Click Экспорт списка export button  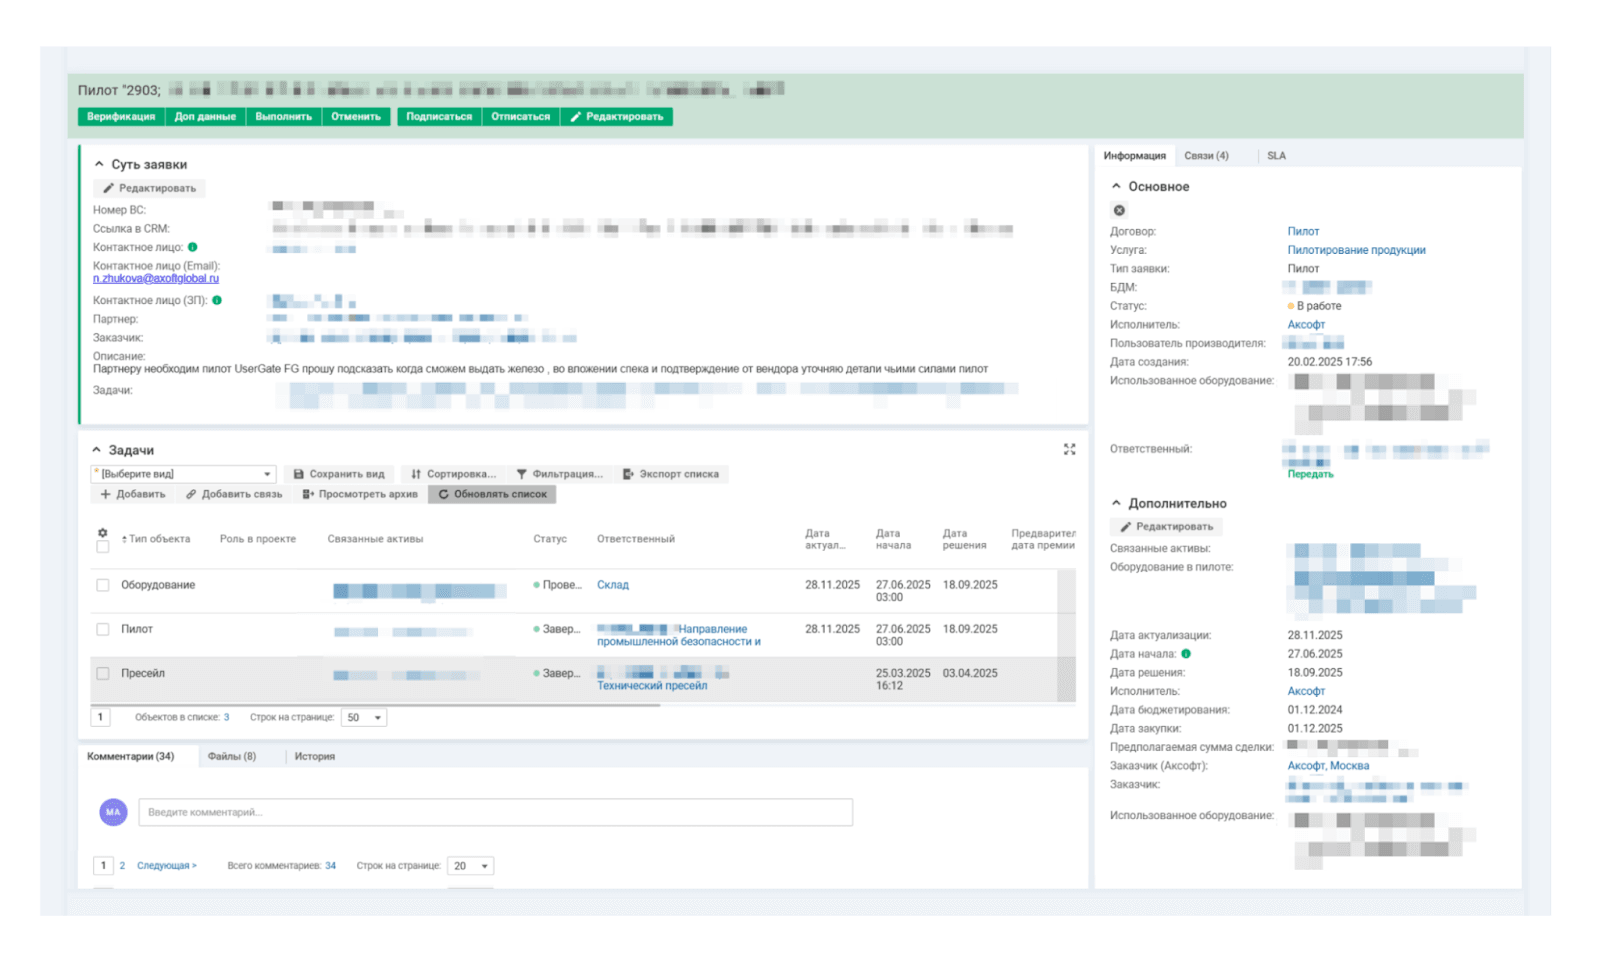pos(670,474)
